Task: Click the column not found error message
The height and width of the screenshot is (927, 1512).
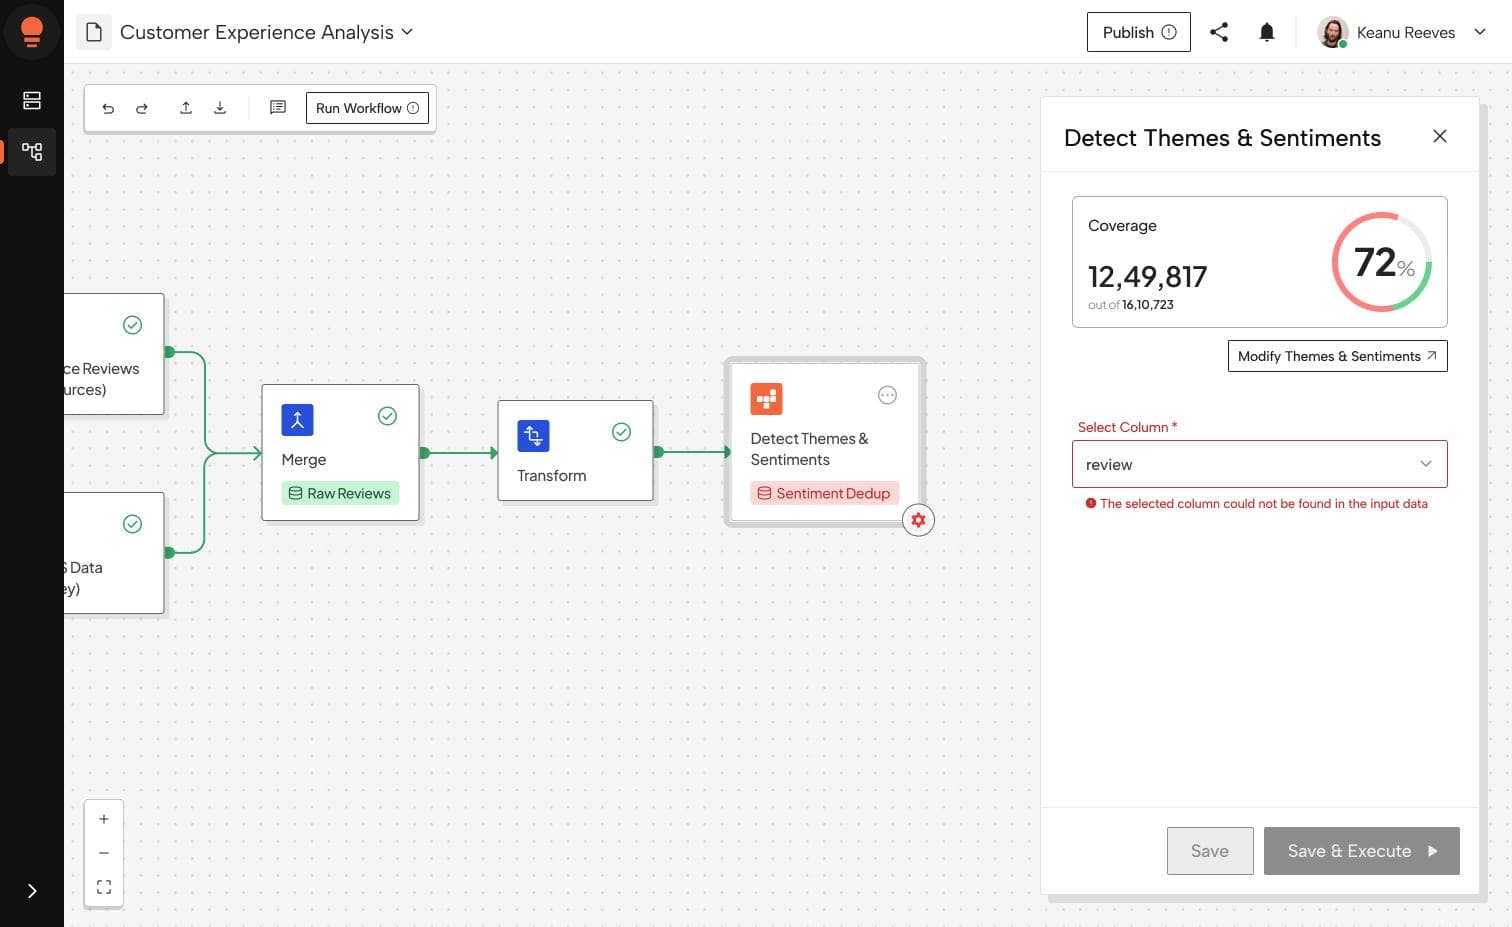Action: click(x=1257, y=504)
